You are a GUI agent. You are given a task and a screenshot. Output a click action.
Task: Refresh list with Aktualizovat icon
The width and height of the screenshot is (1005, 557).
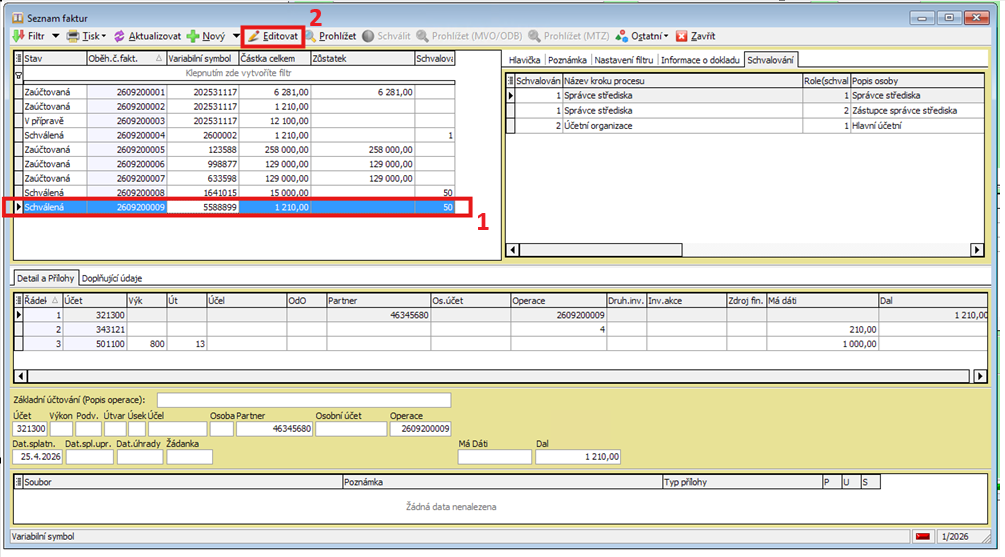tap(120, 36)
